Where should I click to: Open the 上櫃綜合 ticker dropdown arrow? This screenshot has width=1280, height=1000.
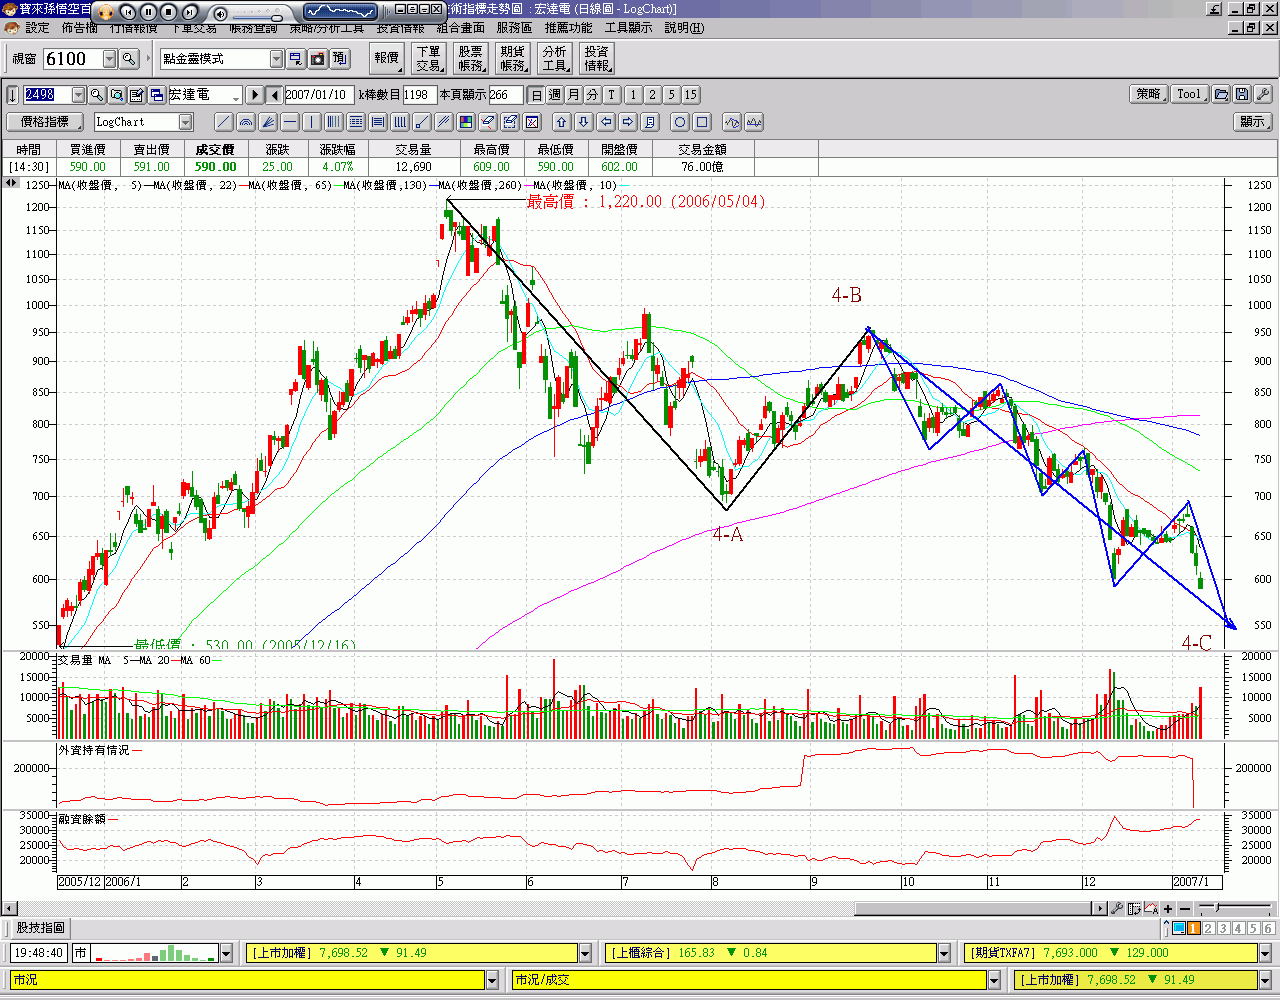tap(944, 953)
